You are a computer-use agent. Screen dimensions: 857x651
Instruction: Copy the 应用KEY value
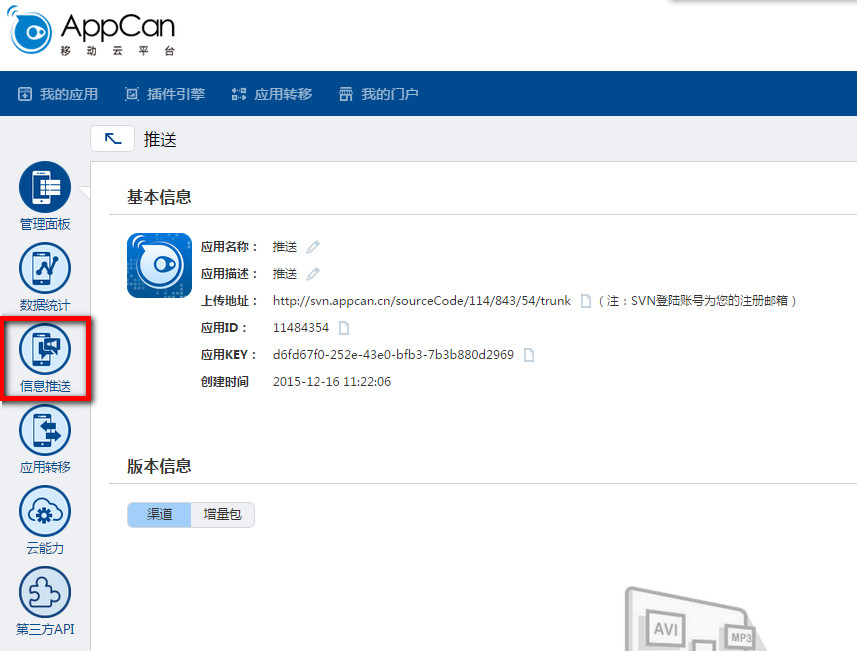click(529, 355)
